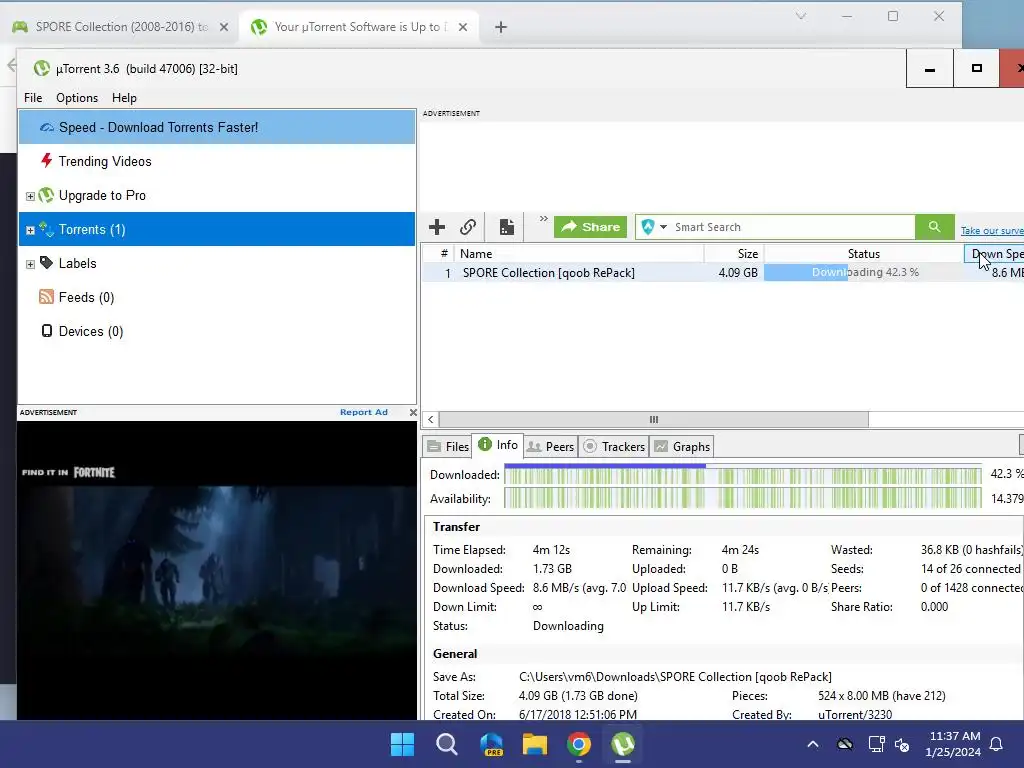Open the Take our survey link
The height and width of the screenshot is (768, 1024).
992,231
